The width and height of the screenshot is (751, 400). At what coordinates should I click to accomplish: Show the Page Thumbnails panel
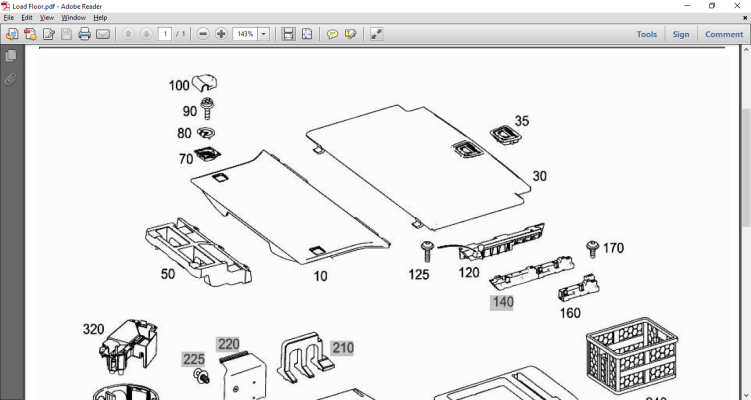click(11, 56)
